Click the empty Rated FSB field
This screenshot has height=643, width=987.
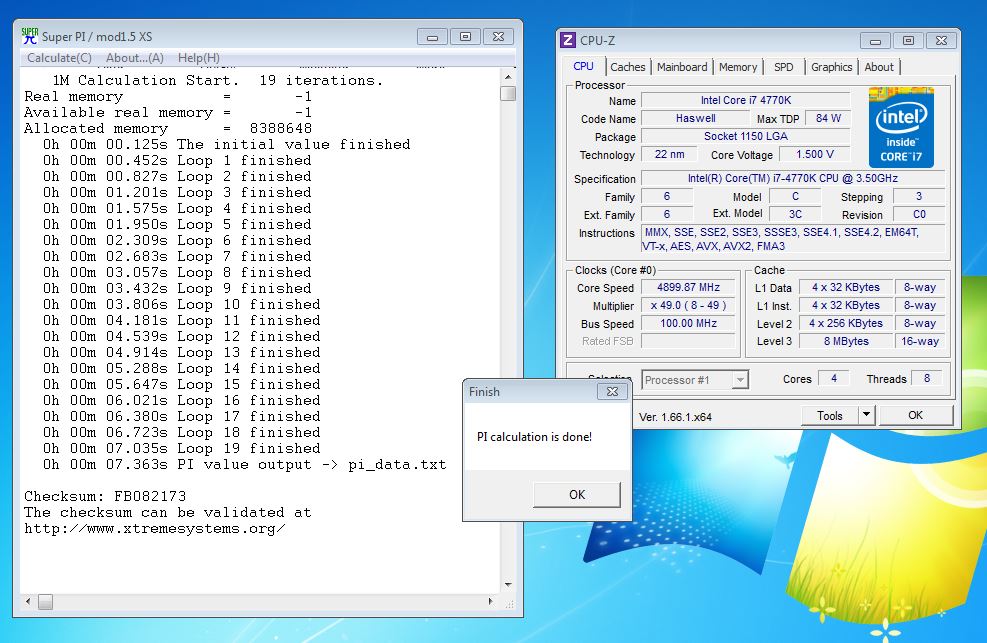click(x=688, y=341)
